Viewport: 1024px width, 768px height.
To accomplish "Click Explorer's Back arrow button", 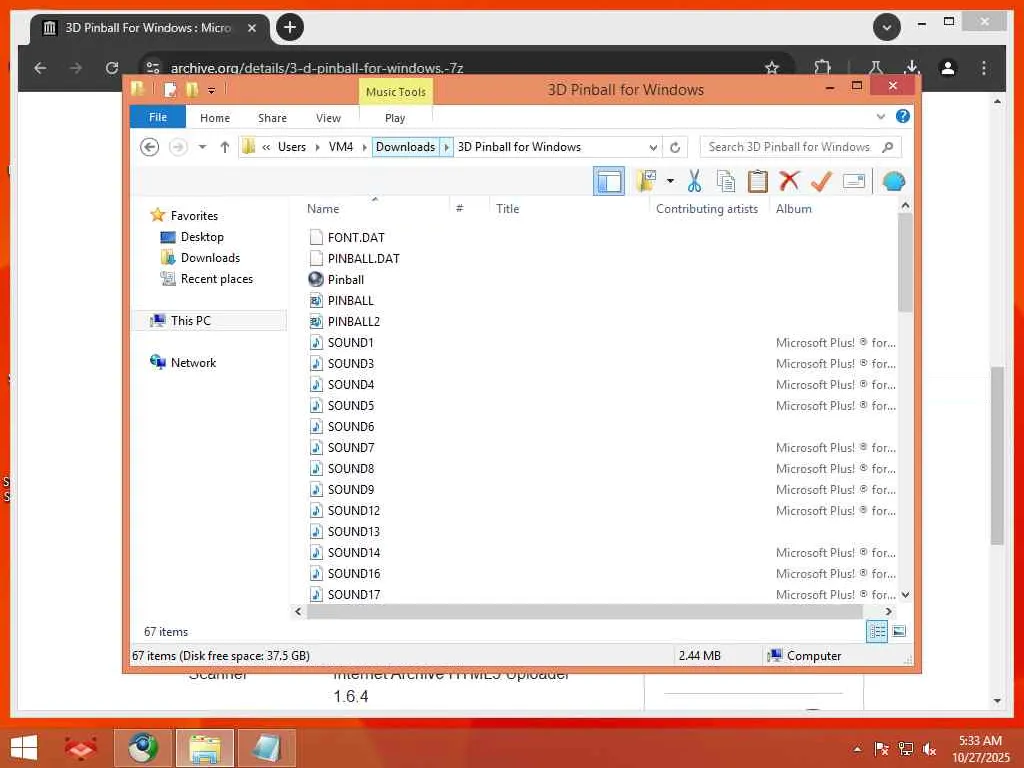I will point(150,147).
